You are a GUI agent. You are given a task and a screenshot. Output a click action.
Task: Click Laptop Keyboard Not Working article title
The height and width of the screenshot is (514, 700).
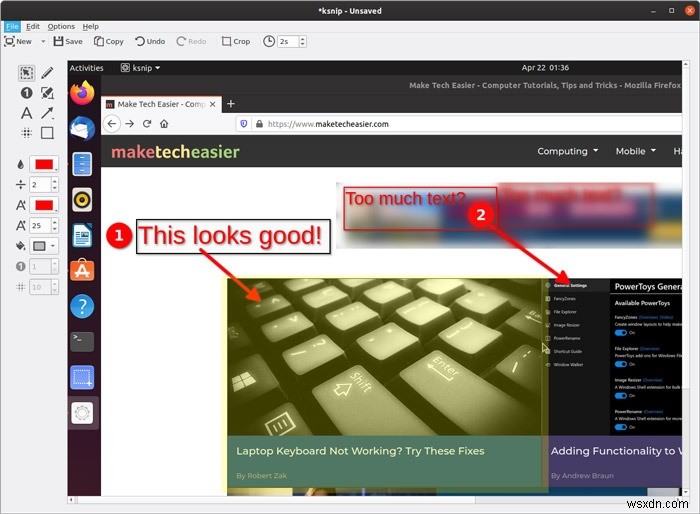(x=360, y=451)
